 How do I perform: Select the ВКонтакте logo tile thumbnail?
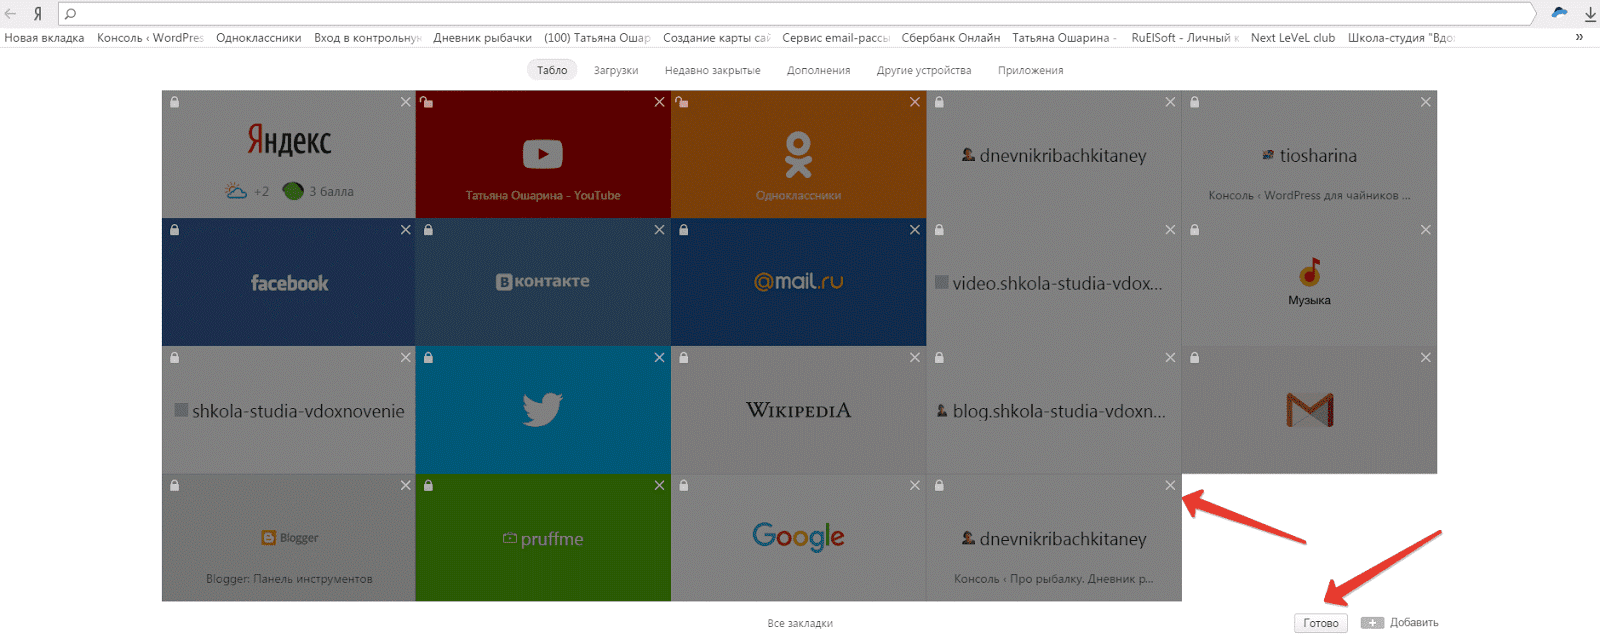[543, 282]
